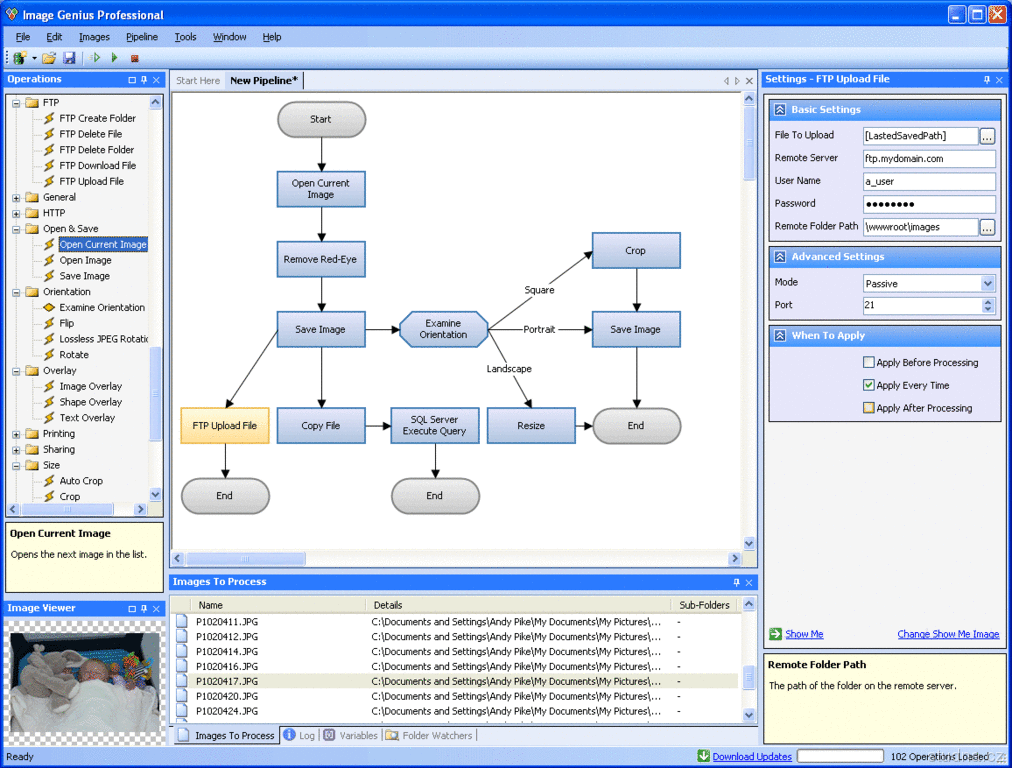Increase the Port value with up arrow

[x=988, y=301]
